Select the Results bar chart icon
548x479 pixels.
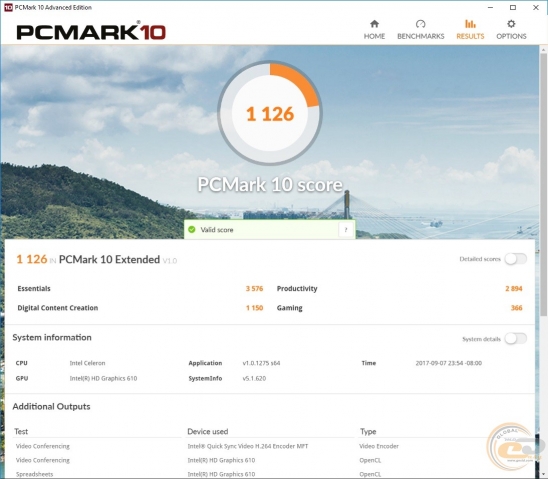coord(470,24)
